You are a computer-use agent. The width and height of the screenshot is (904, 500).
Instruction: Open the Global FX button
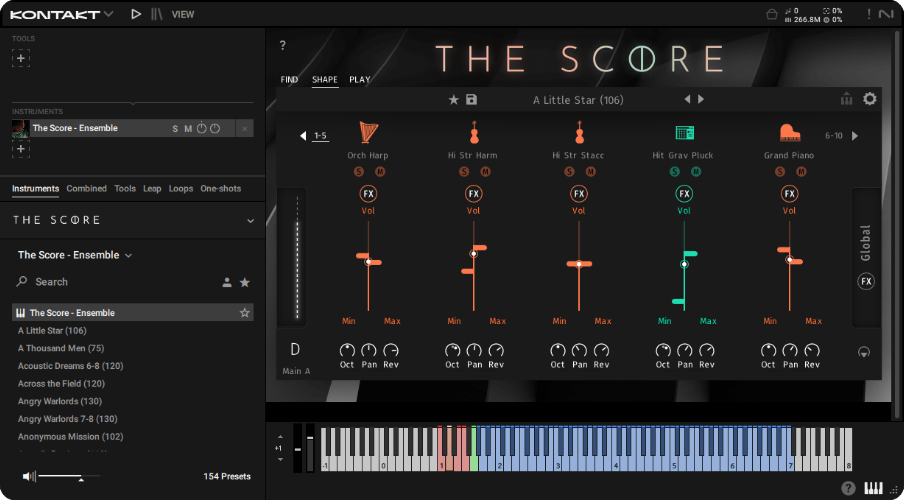point(866,281)
